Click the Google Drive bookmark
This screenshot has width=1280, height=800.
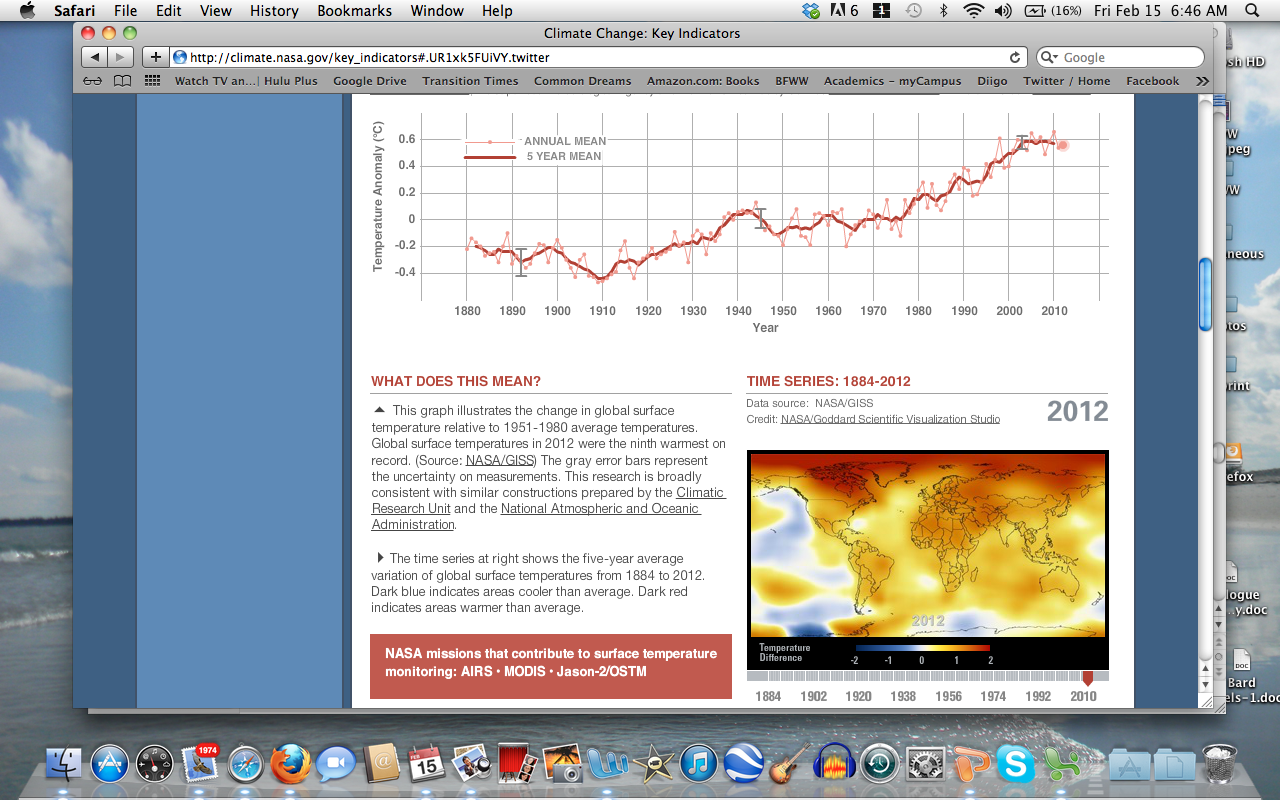pos(369,81)
